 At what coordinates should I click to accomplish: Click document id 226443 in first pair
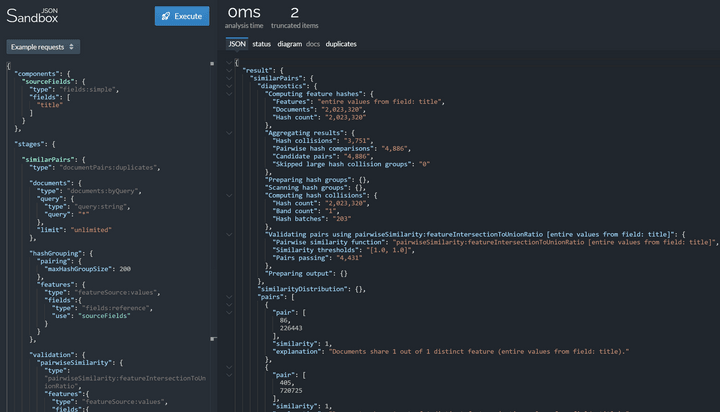[291, 328]
